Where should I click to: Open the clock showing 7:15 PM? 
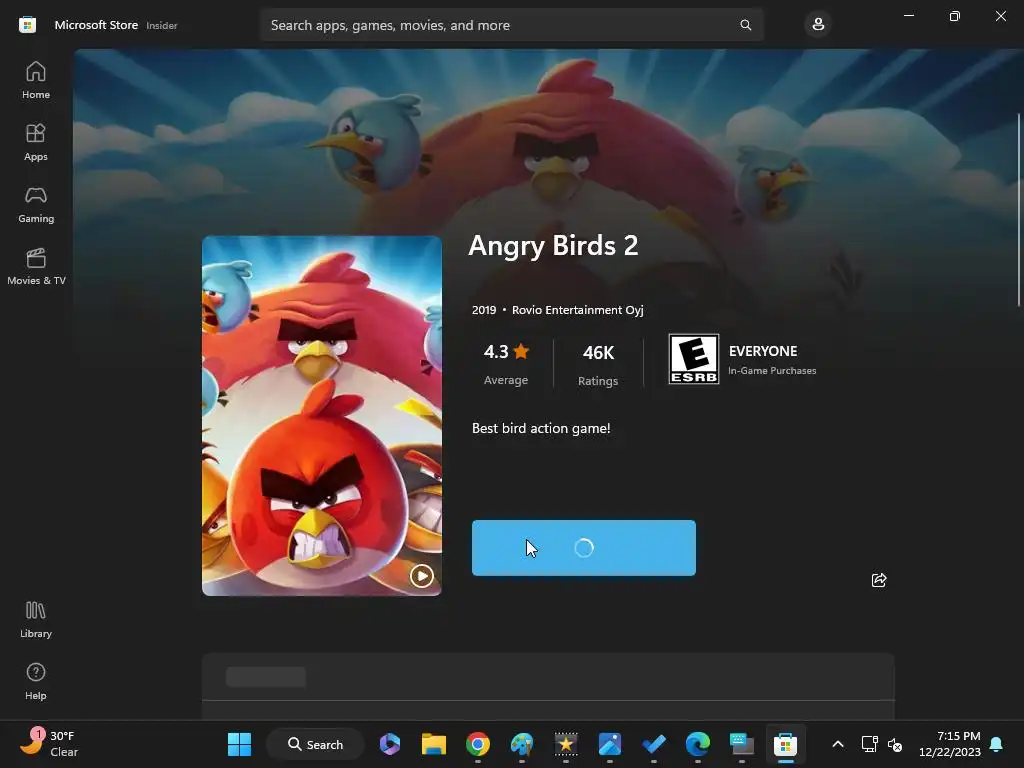950,744
